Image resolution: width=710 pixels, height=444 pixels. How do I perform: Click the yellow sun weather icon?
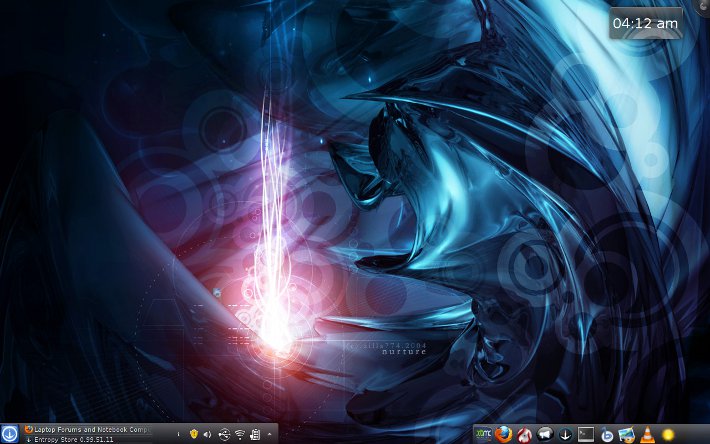point(668,435)
